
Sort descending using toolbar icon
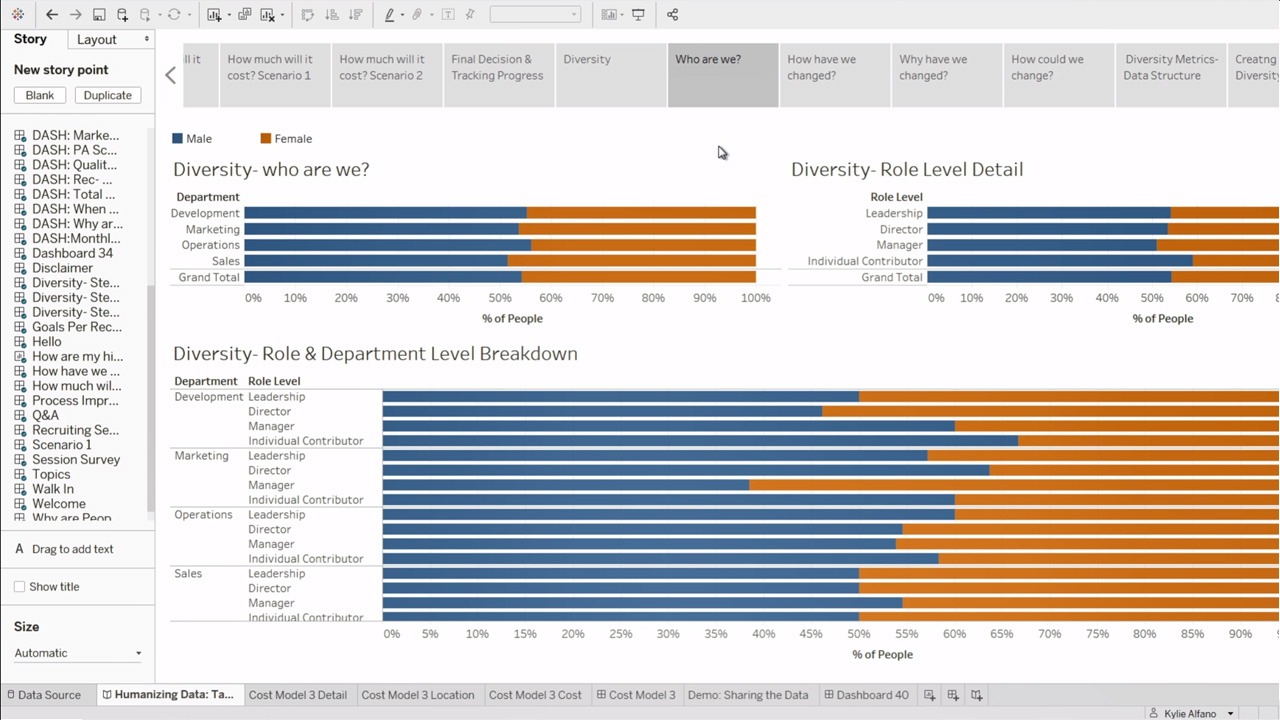[x=356, y=15]
